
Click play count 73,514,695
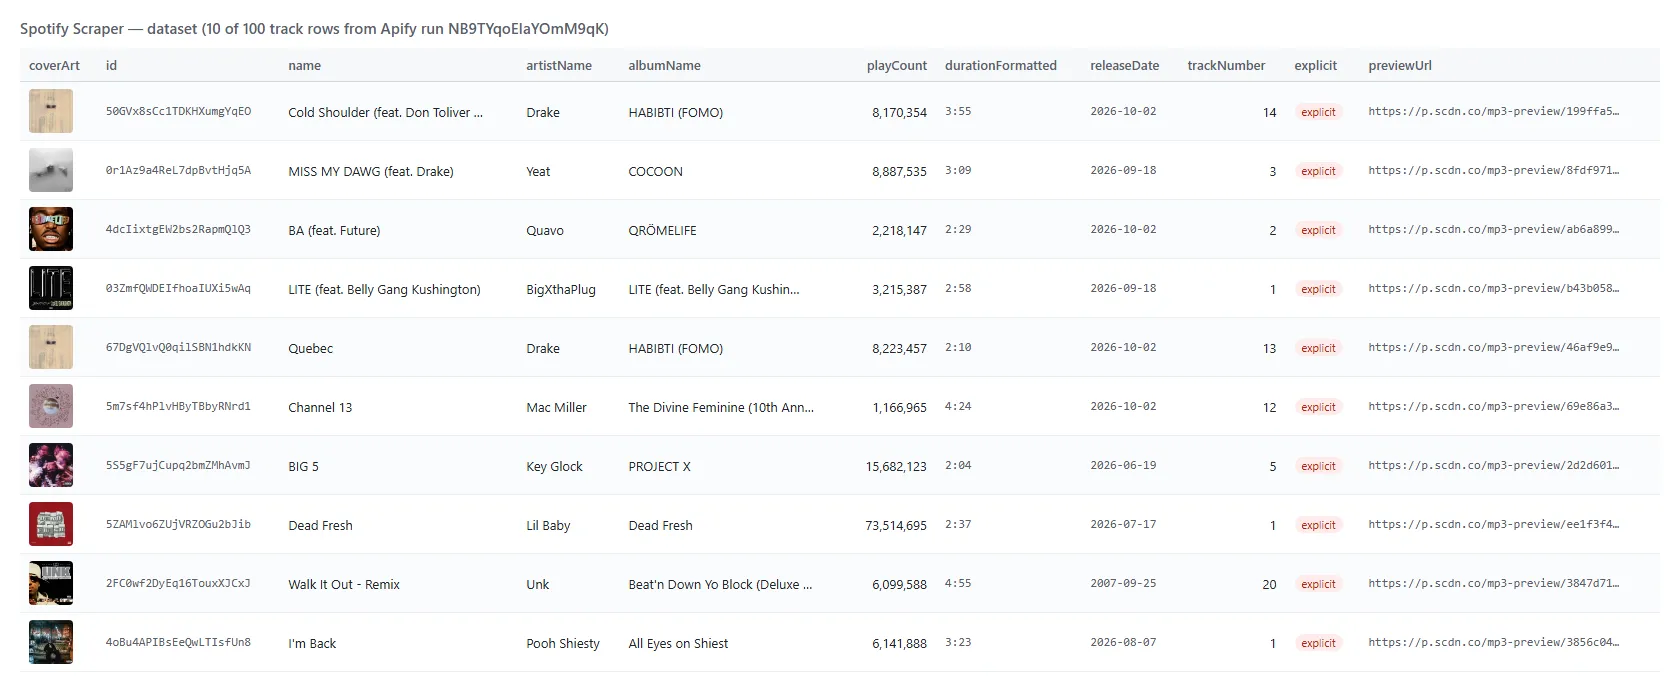(x=896, y=525)
